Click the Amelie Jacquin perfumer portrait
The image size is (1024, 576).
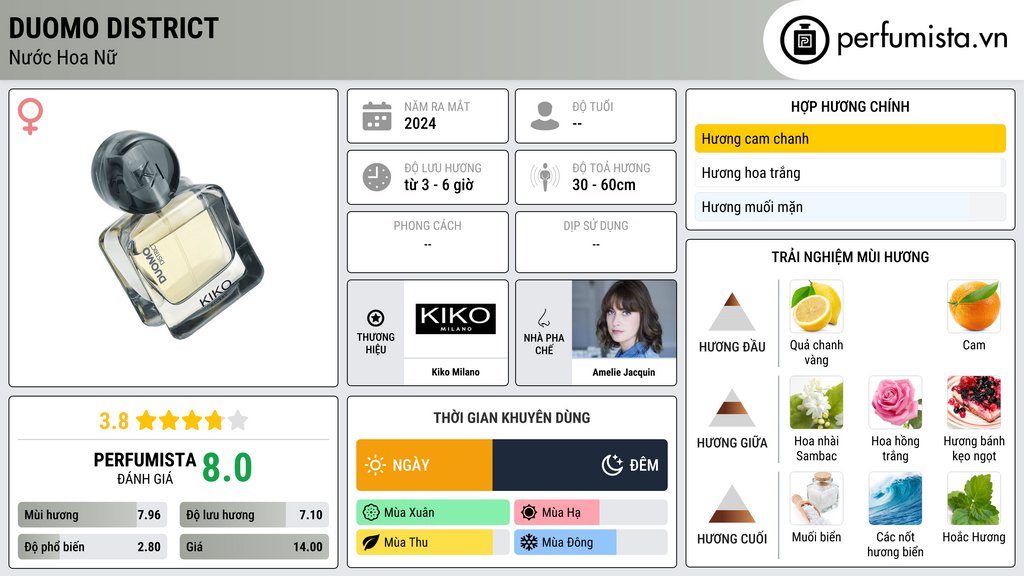coord(624,319)
